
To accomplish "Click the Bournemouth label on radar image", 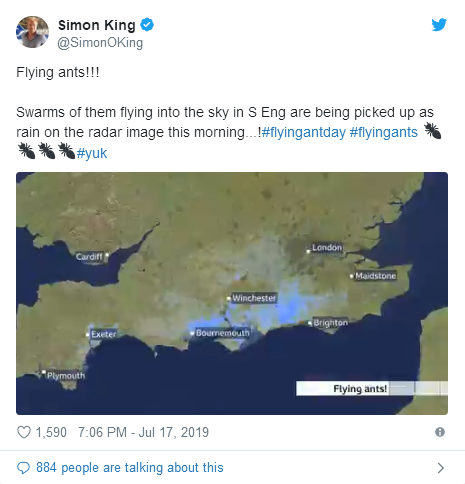I will click(222, 333).
